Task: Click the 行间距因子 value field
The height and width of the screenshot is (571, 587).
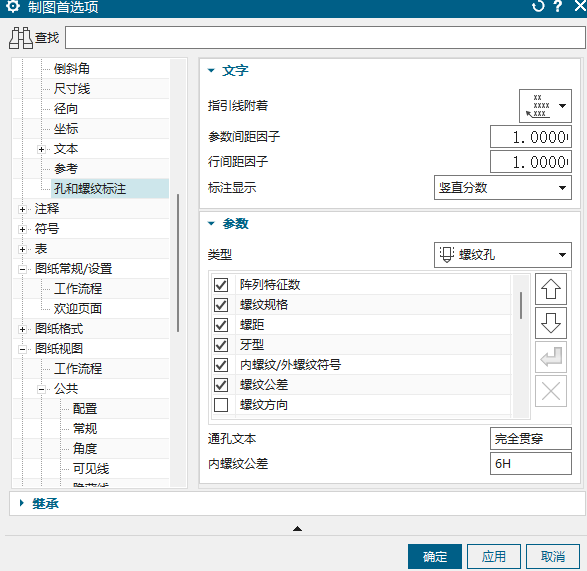Action: point(531,162)
